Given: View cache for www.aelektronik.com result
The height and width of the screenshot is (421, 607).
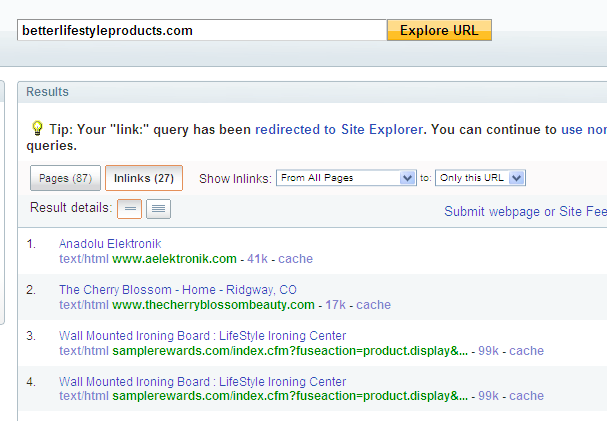Looking at the screenshot, I should click(295, 259).
